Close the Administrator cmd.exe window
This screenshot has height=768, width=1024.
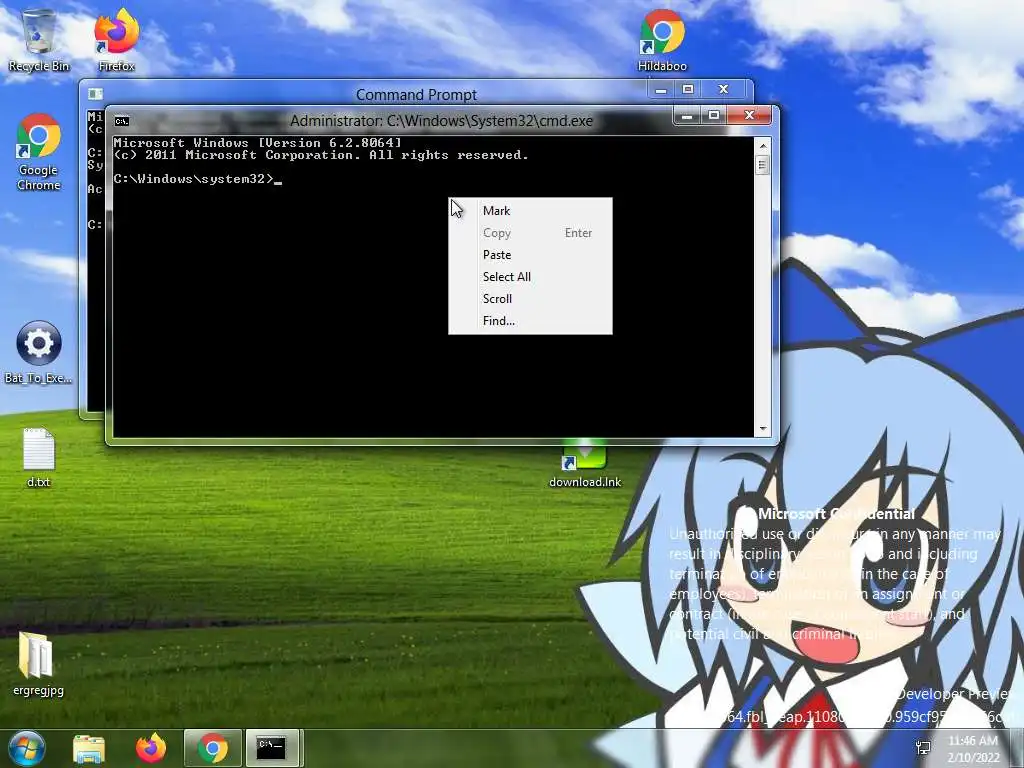[749, 116]
